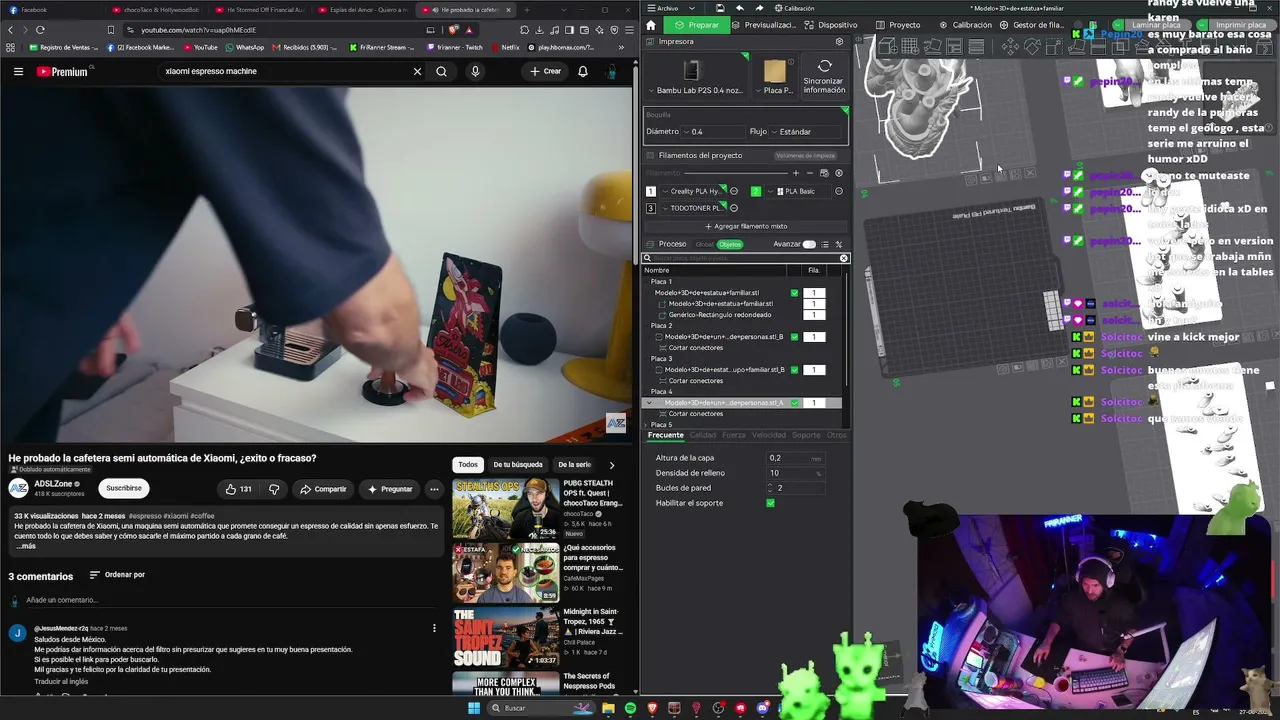Subscribe to ADSLZone channel
The image size is (1280, 720).
pyautogui.click(x=124, y=489)
